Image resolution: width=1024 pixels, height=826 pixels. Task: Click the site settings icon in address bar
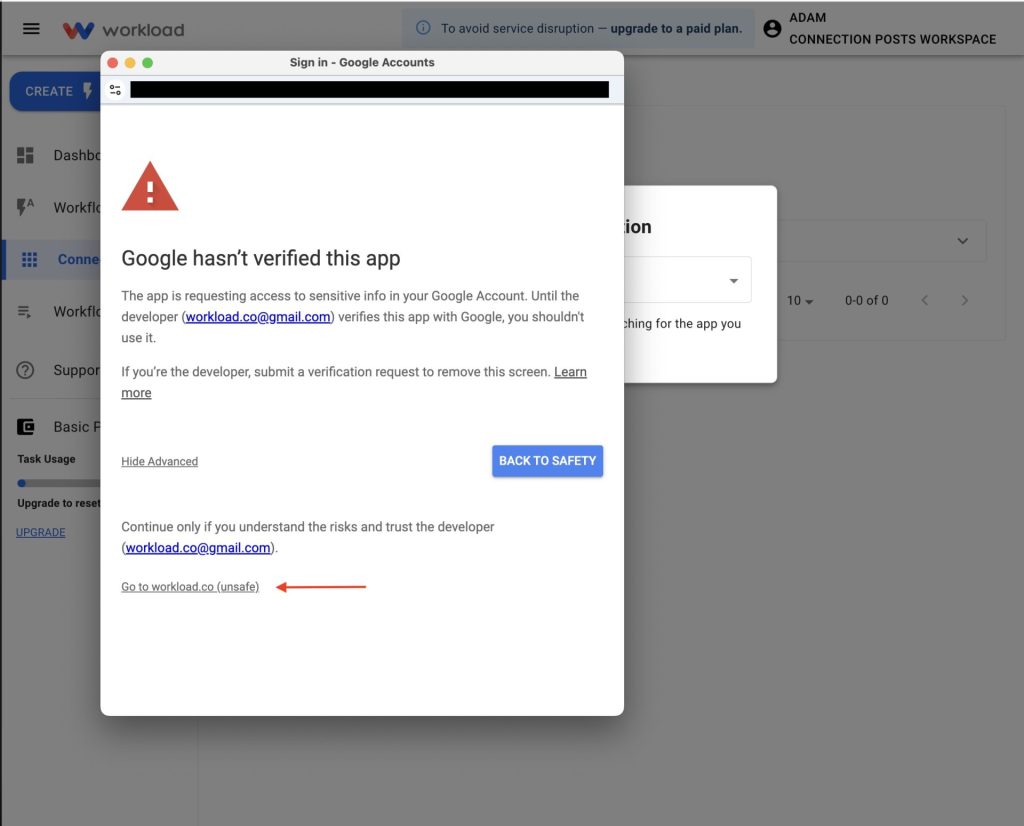pyautogui.click(x=116, y=90)
